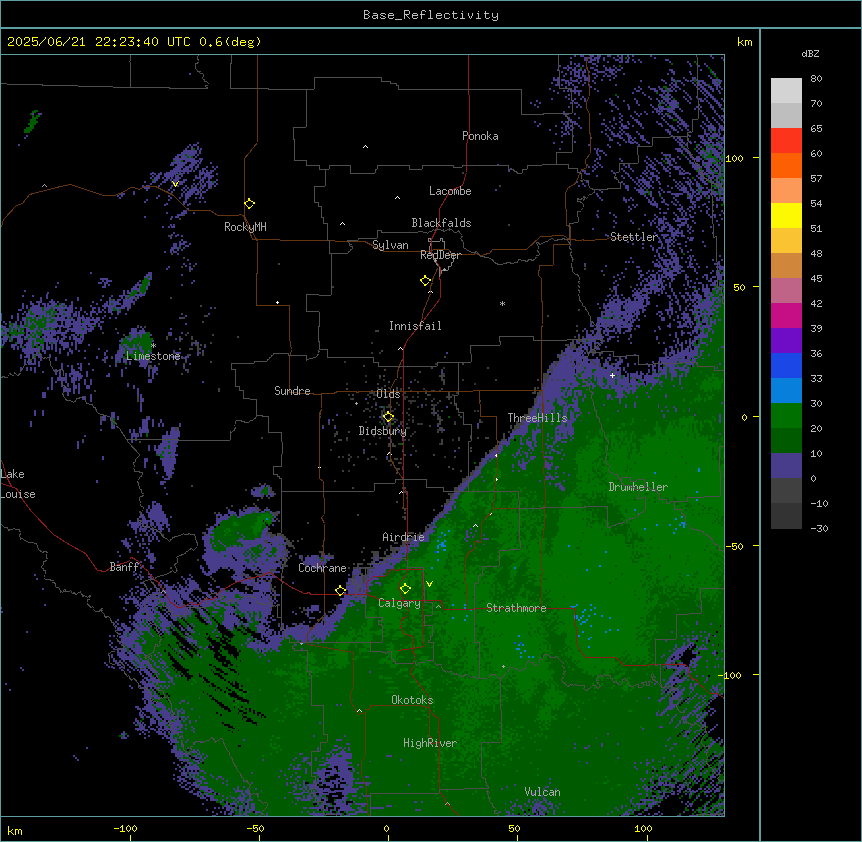The width and height of the screenshot is (862, 842).
Task: Click the Airdrie label
Action: pyautogui.click(x=403, y=537)
